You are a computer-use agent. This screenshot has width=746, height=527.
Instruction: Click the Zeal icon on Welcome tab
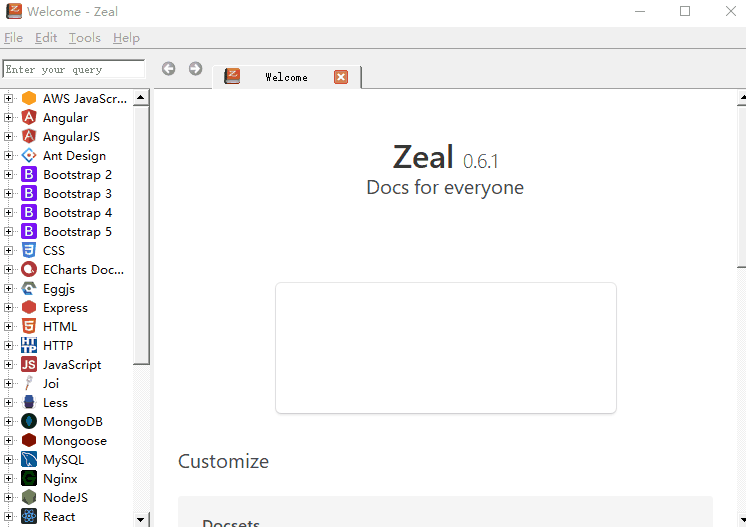(232, 77)
